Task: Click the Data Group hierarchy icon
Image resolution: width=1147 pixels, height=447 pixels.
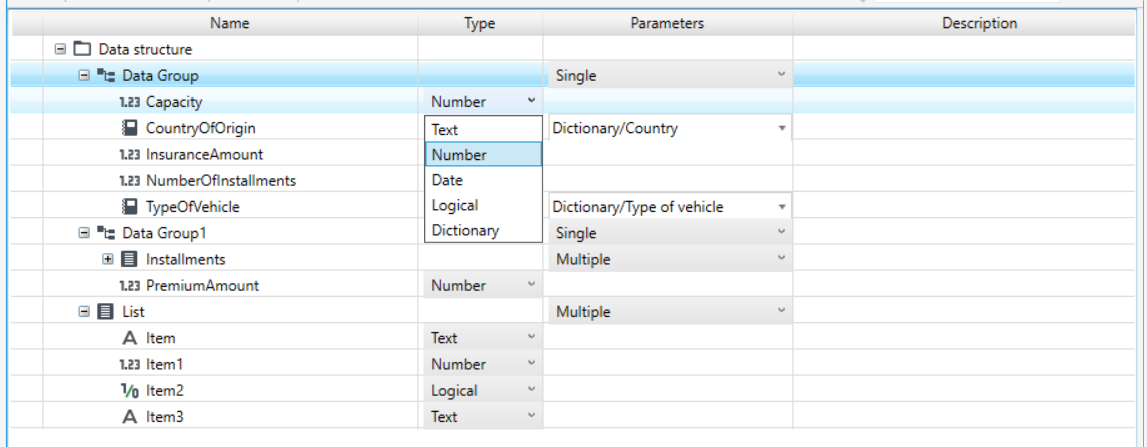Action: 106,75
